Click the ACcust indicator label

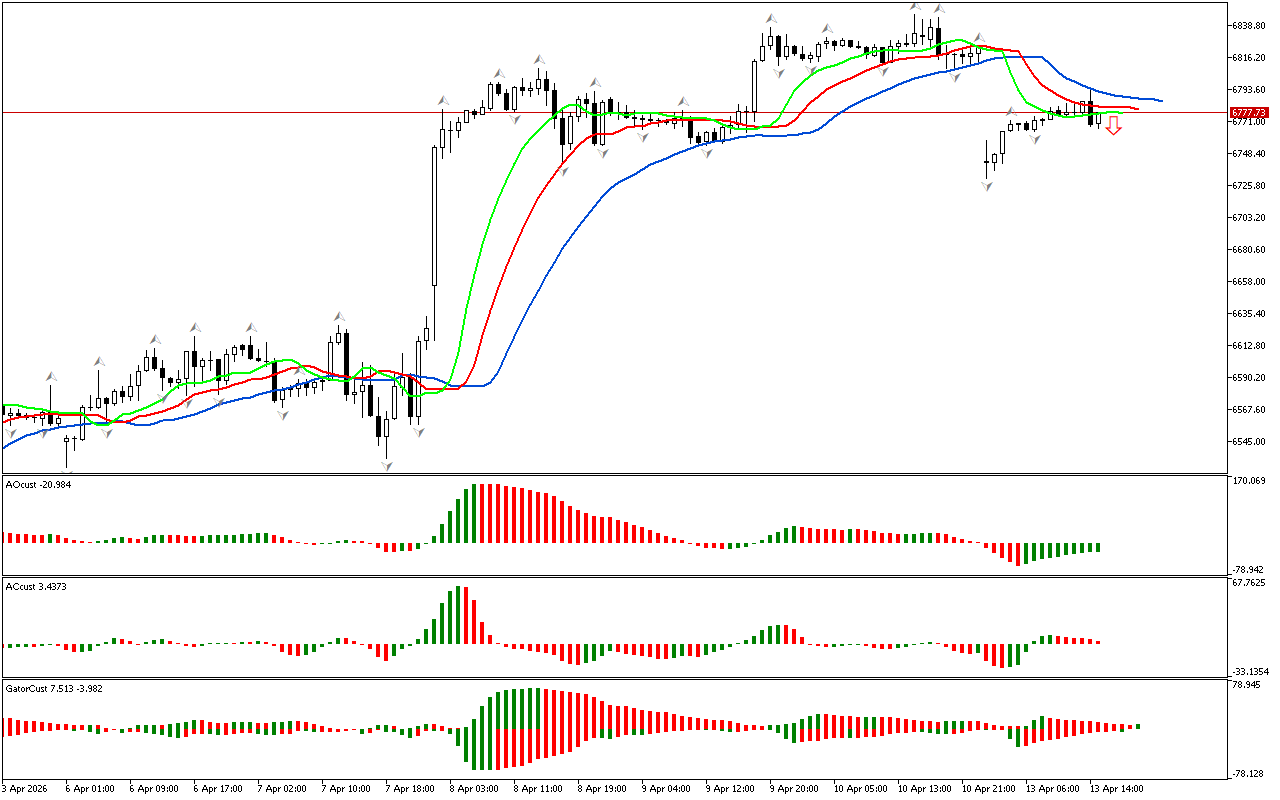(36, 587)
